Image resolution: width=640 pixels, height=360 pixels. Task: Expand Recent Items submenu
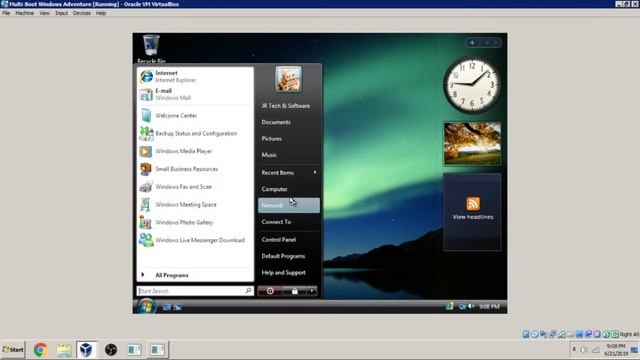click(x=288, y=173)
